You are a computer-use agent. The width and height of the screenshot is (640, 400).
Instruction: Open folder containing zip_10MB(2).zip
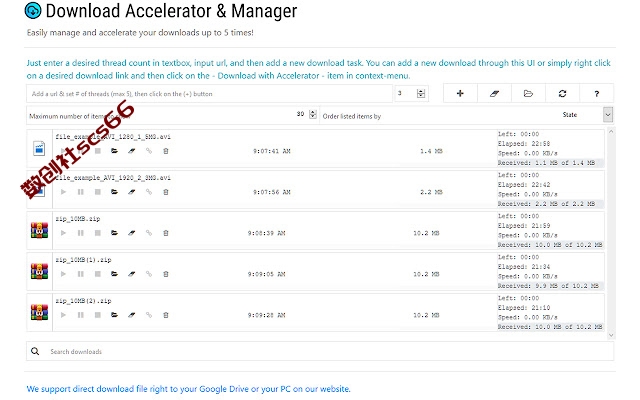(x=114, y=315)
